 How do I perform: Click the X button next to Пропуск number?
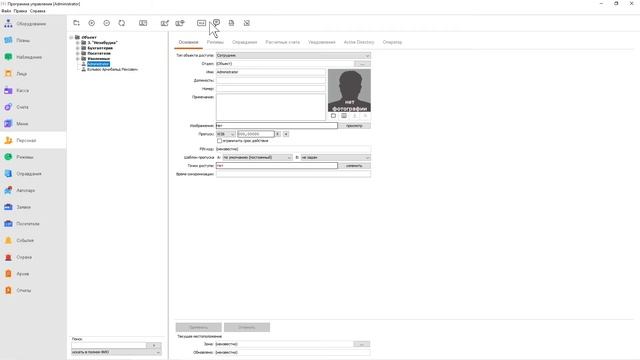278,134
